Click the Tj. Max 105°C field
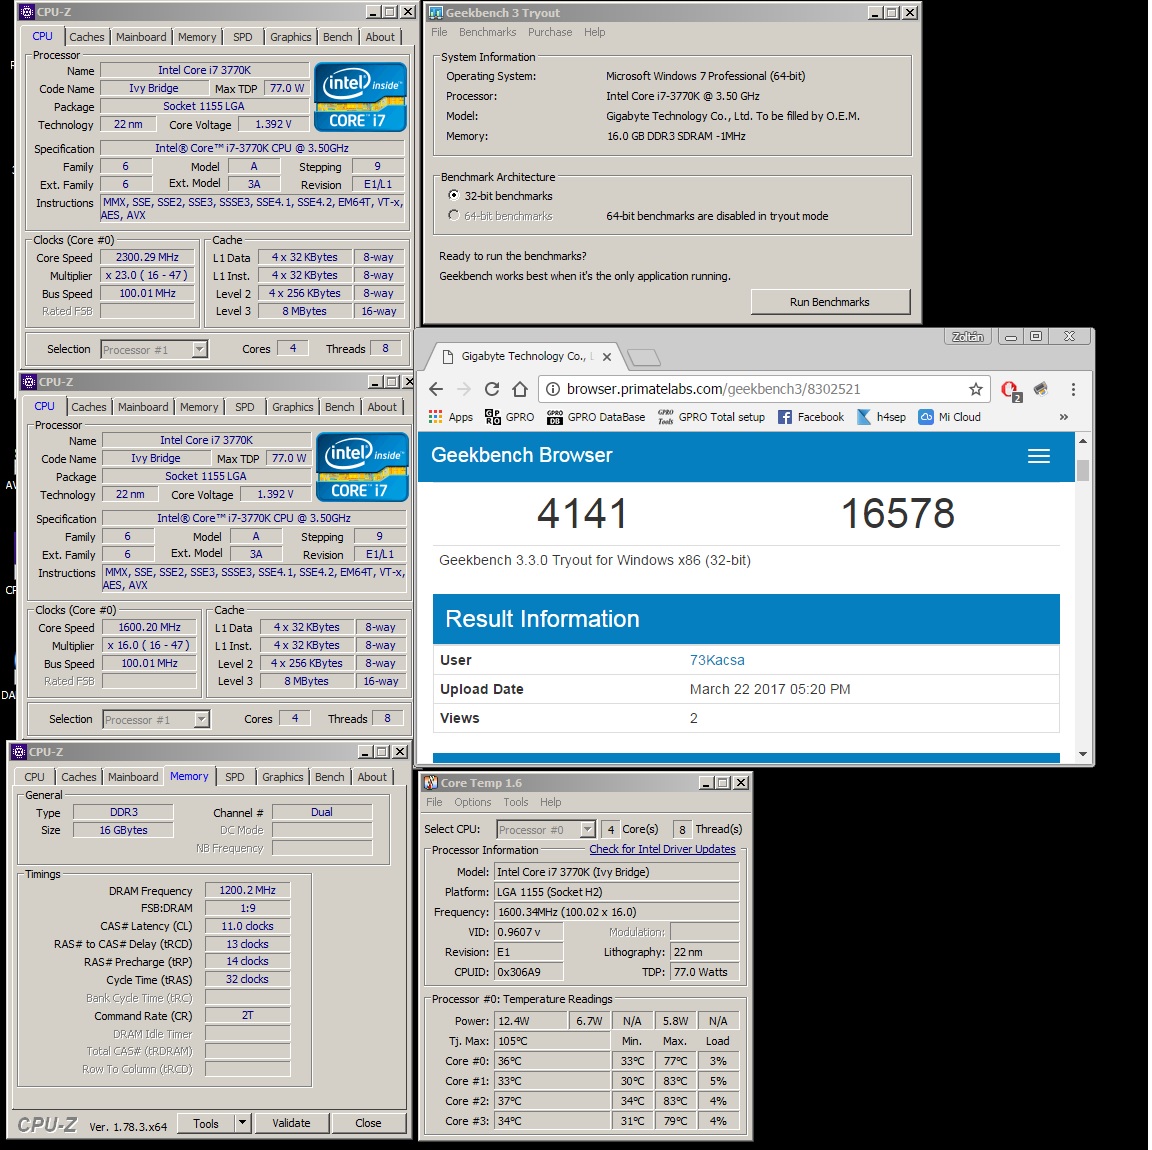 coord(553,1041)
